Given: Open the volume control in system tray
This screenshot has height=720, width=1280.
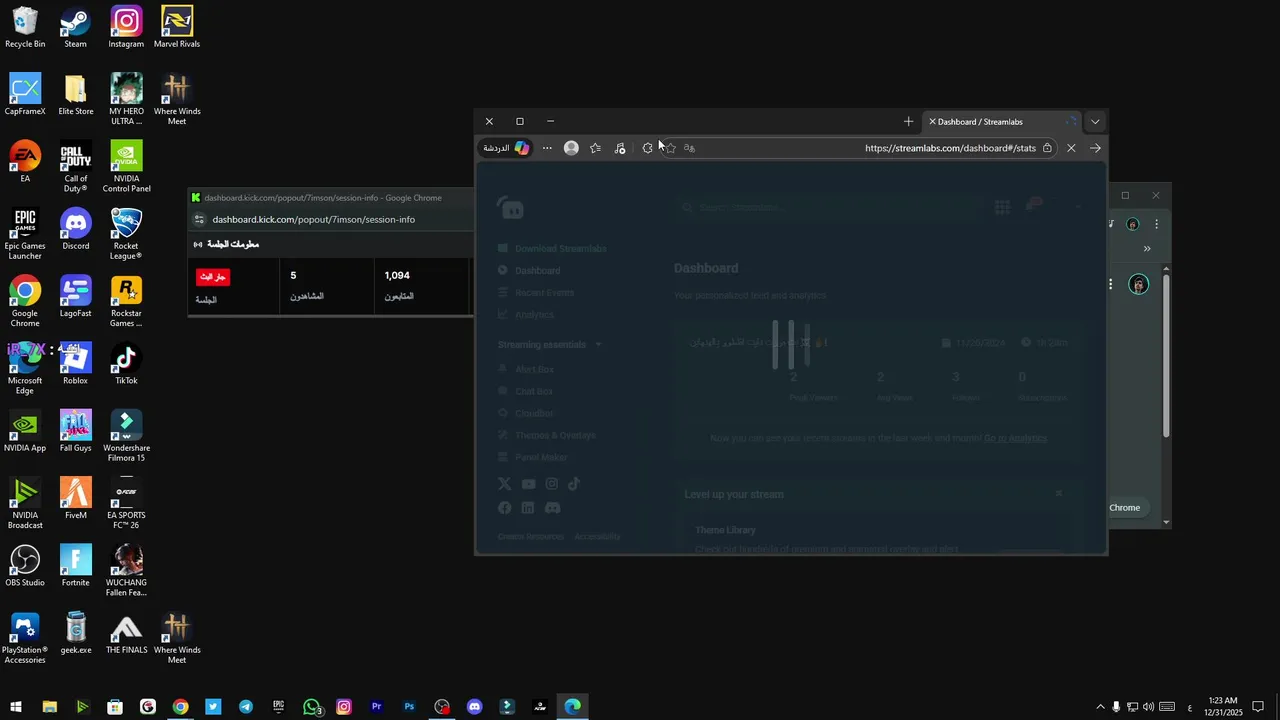Looking at the screenshot, I should (1148, 707).
